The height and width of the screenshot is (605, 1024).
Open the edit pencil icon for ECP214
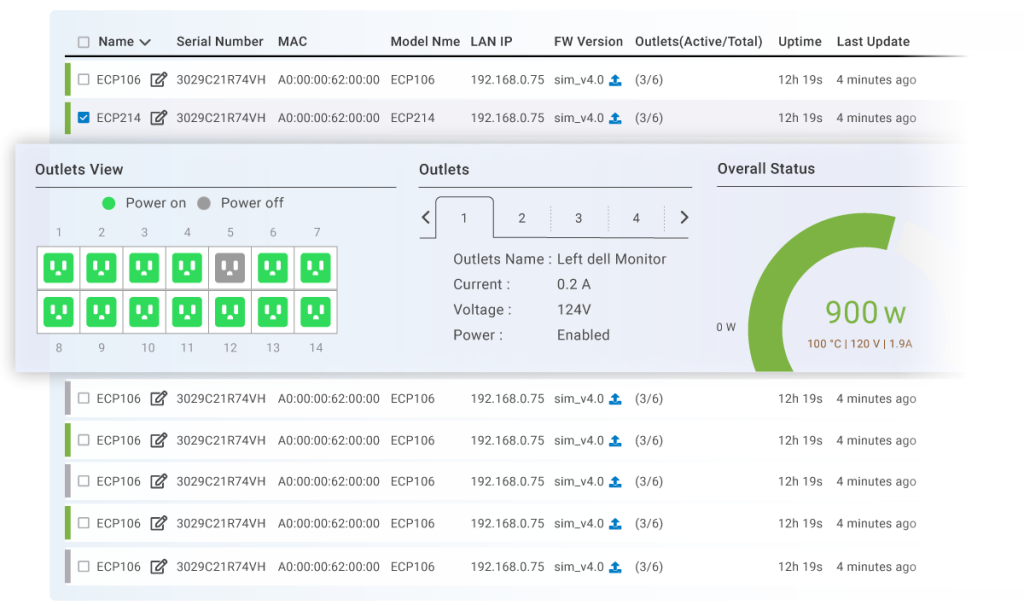tap(159, 117)
